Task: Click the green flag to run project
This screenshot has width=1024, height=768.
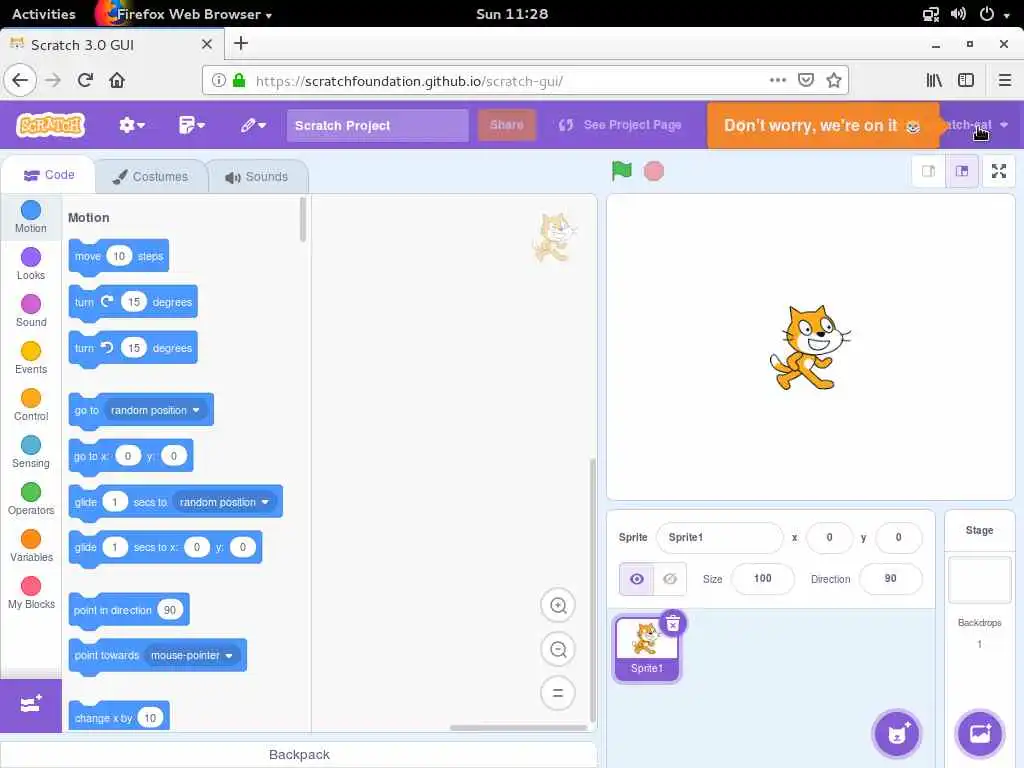Action: coord(621,171)
